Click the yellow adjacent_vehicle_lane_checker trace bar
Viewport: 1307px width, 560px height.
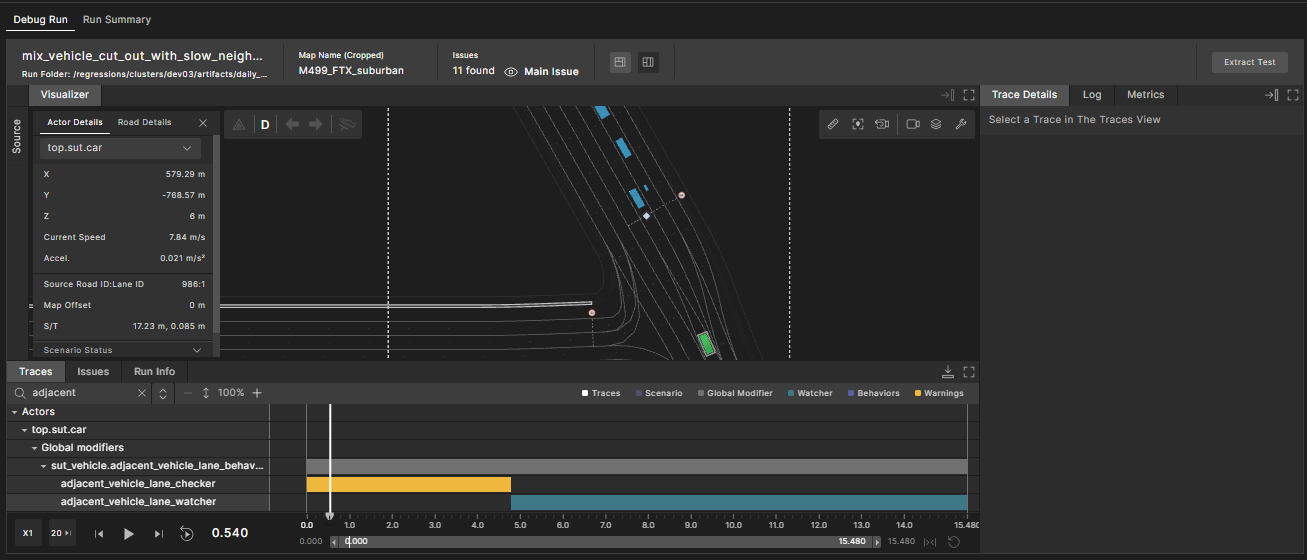coord(408,484)
